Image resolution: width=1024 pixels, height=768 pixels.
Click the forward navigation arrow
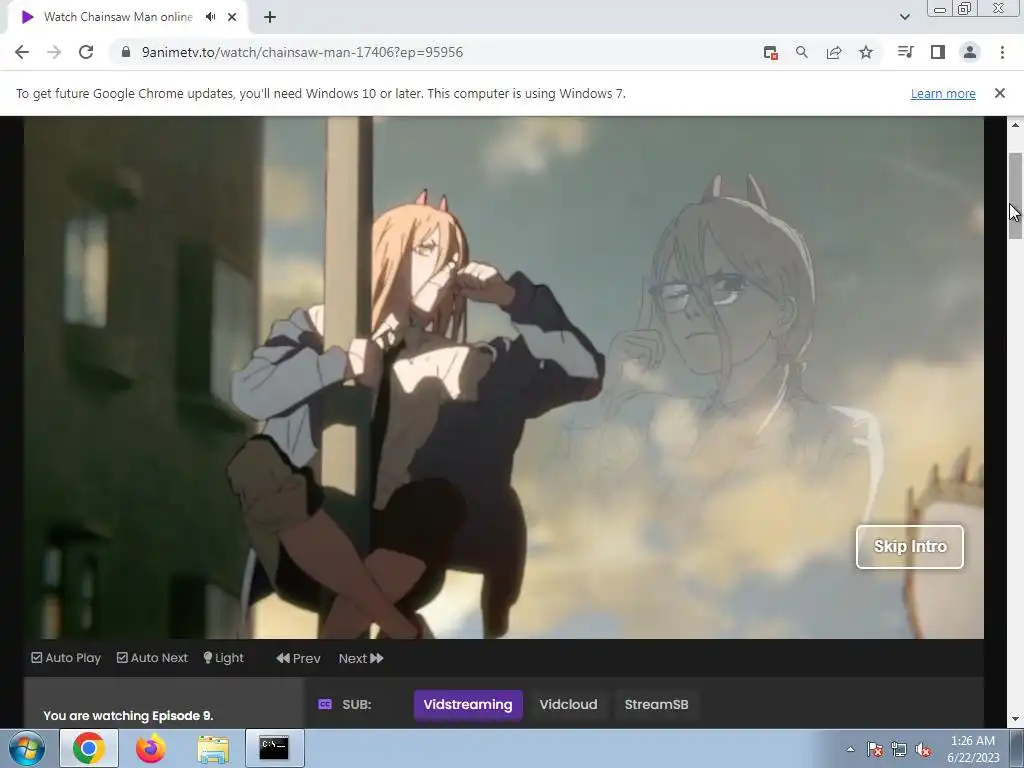coord(54,52)
